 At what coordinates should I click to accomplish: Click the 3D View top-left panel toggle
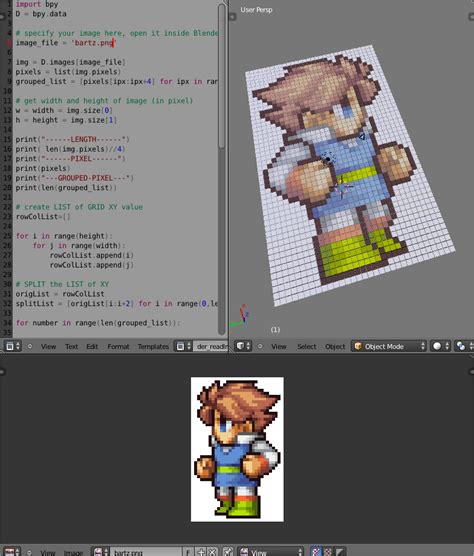tap(233, 16)
